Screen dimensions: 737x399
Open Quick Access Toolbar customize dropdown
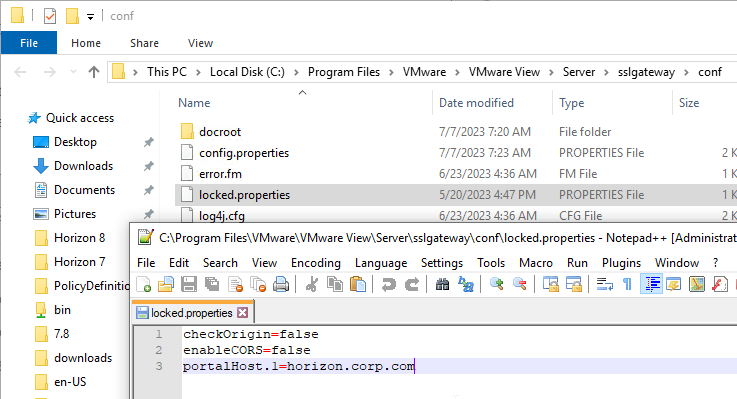point(90,17)
